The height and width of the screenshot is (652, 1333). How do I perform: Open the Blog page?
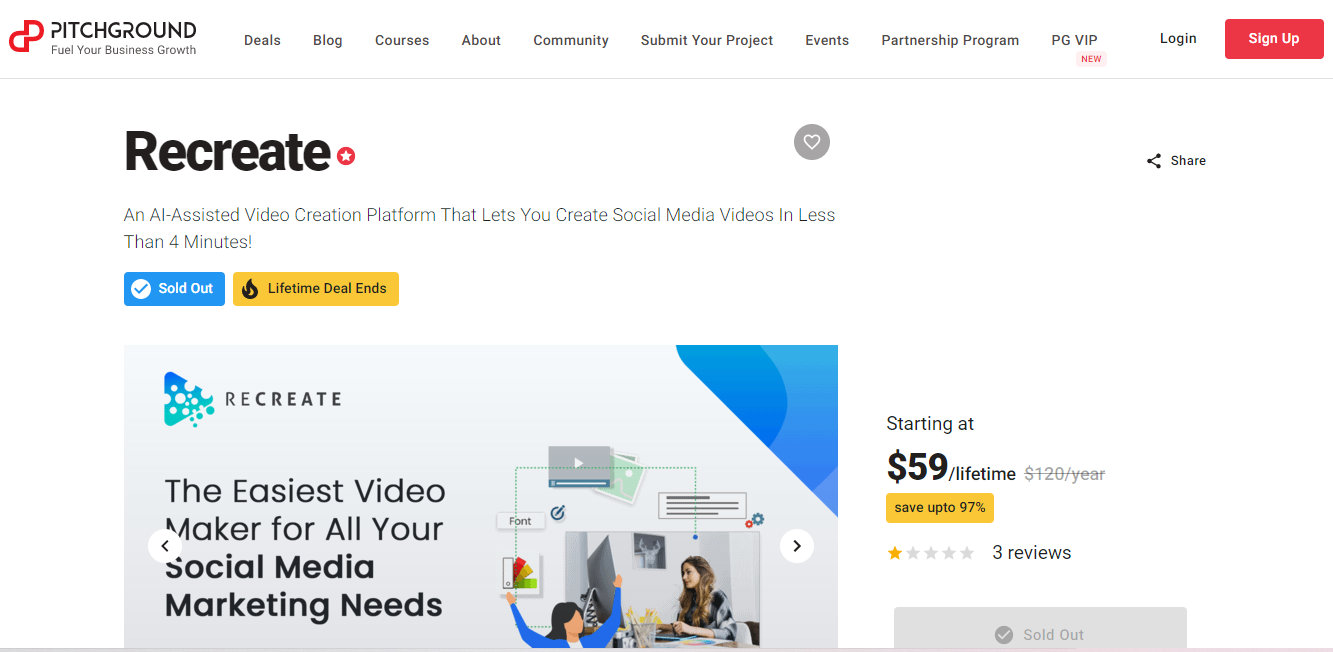tap(328, 40)
